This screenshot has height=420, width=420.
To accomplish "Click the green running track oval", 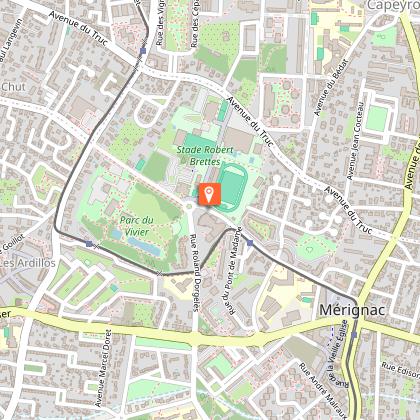I will coord(233,185).
